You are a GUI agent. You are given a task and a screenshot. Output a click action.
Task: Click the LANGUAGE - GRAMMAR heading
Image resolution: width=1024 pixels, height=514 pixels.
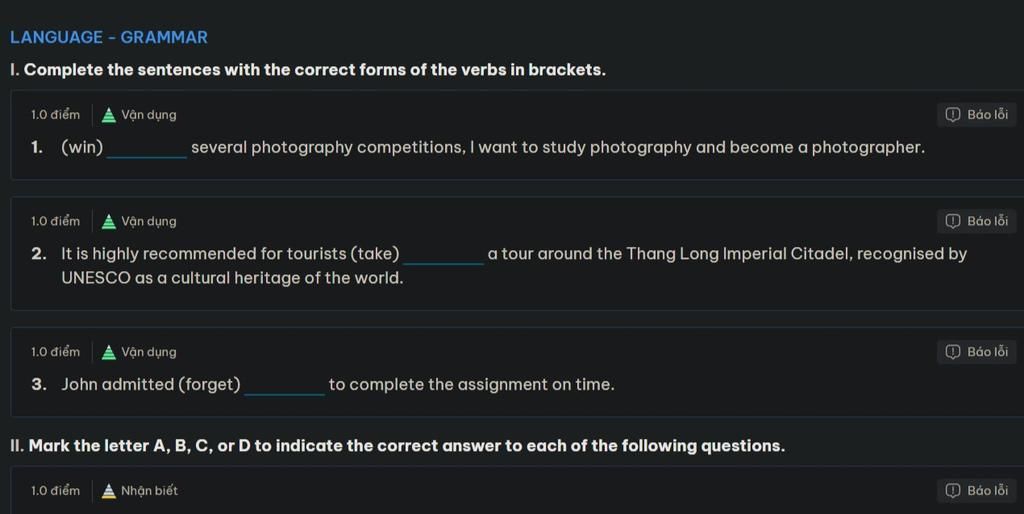tap(109, 37)
